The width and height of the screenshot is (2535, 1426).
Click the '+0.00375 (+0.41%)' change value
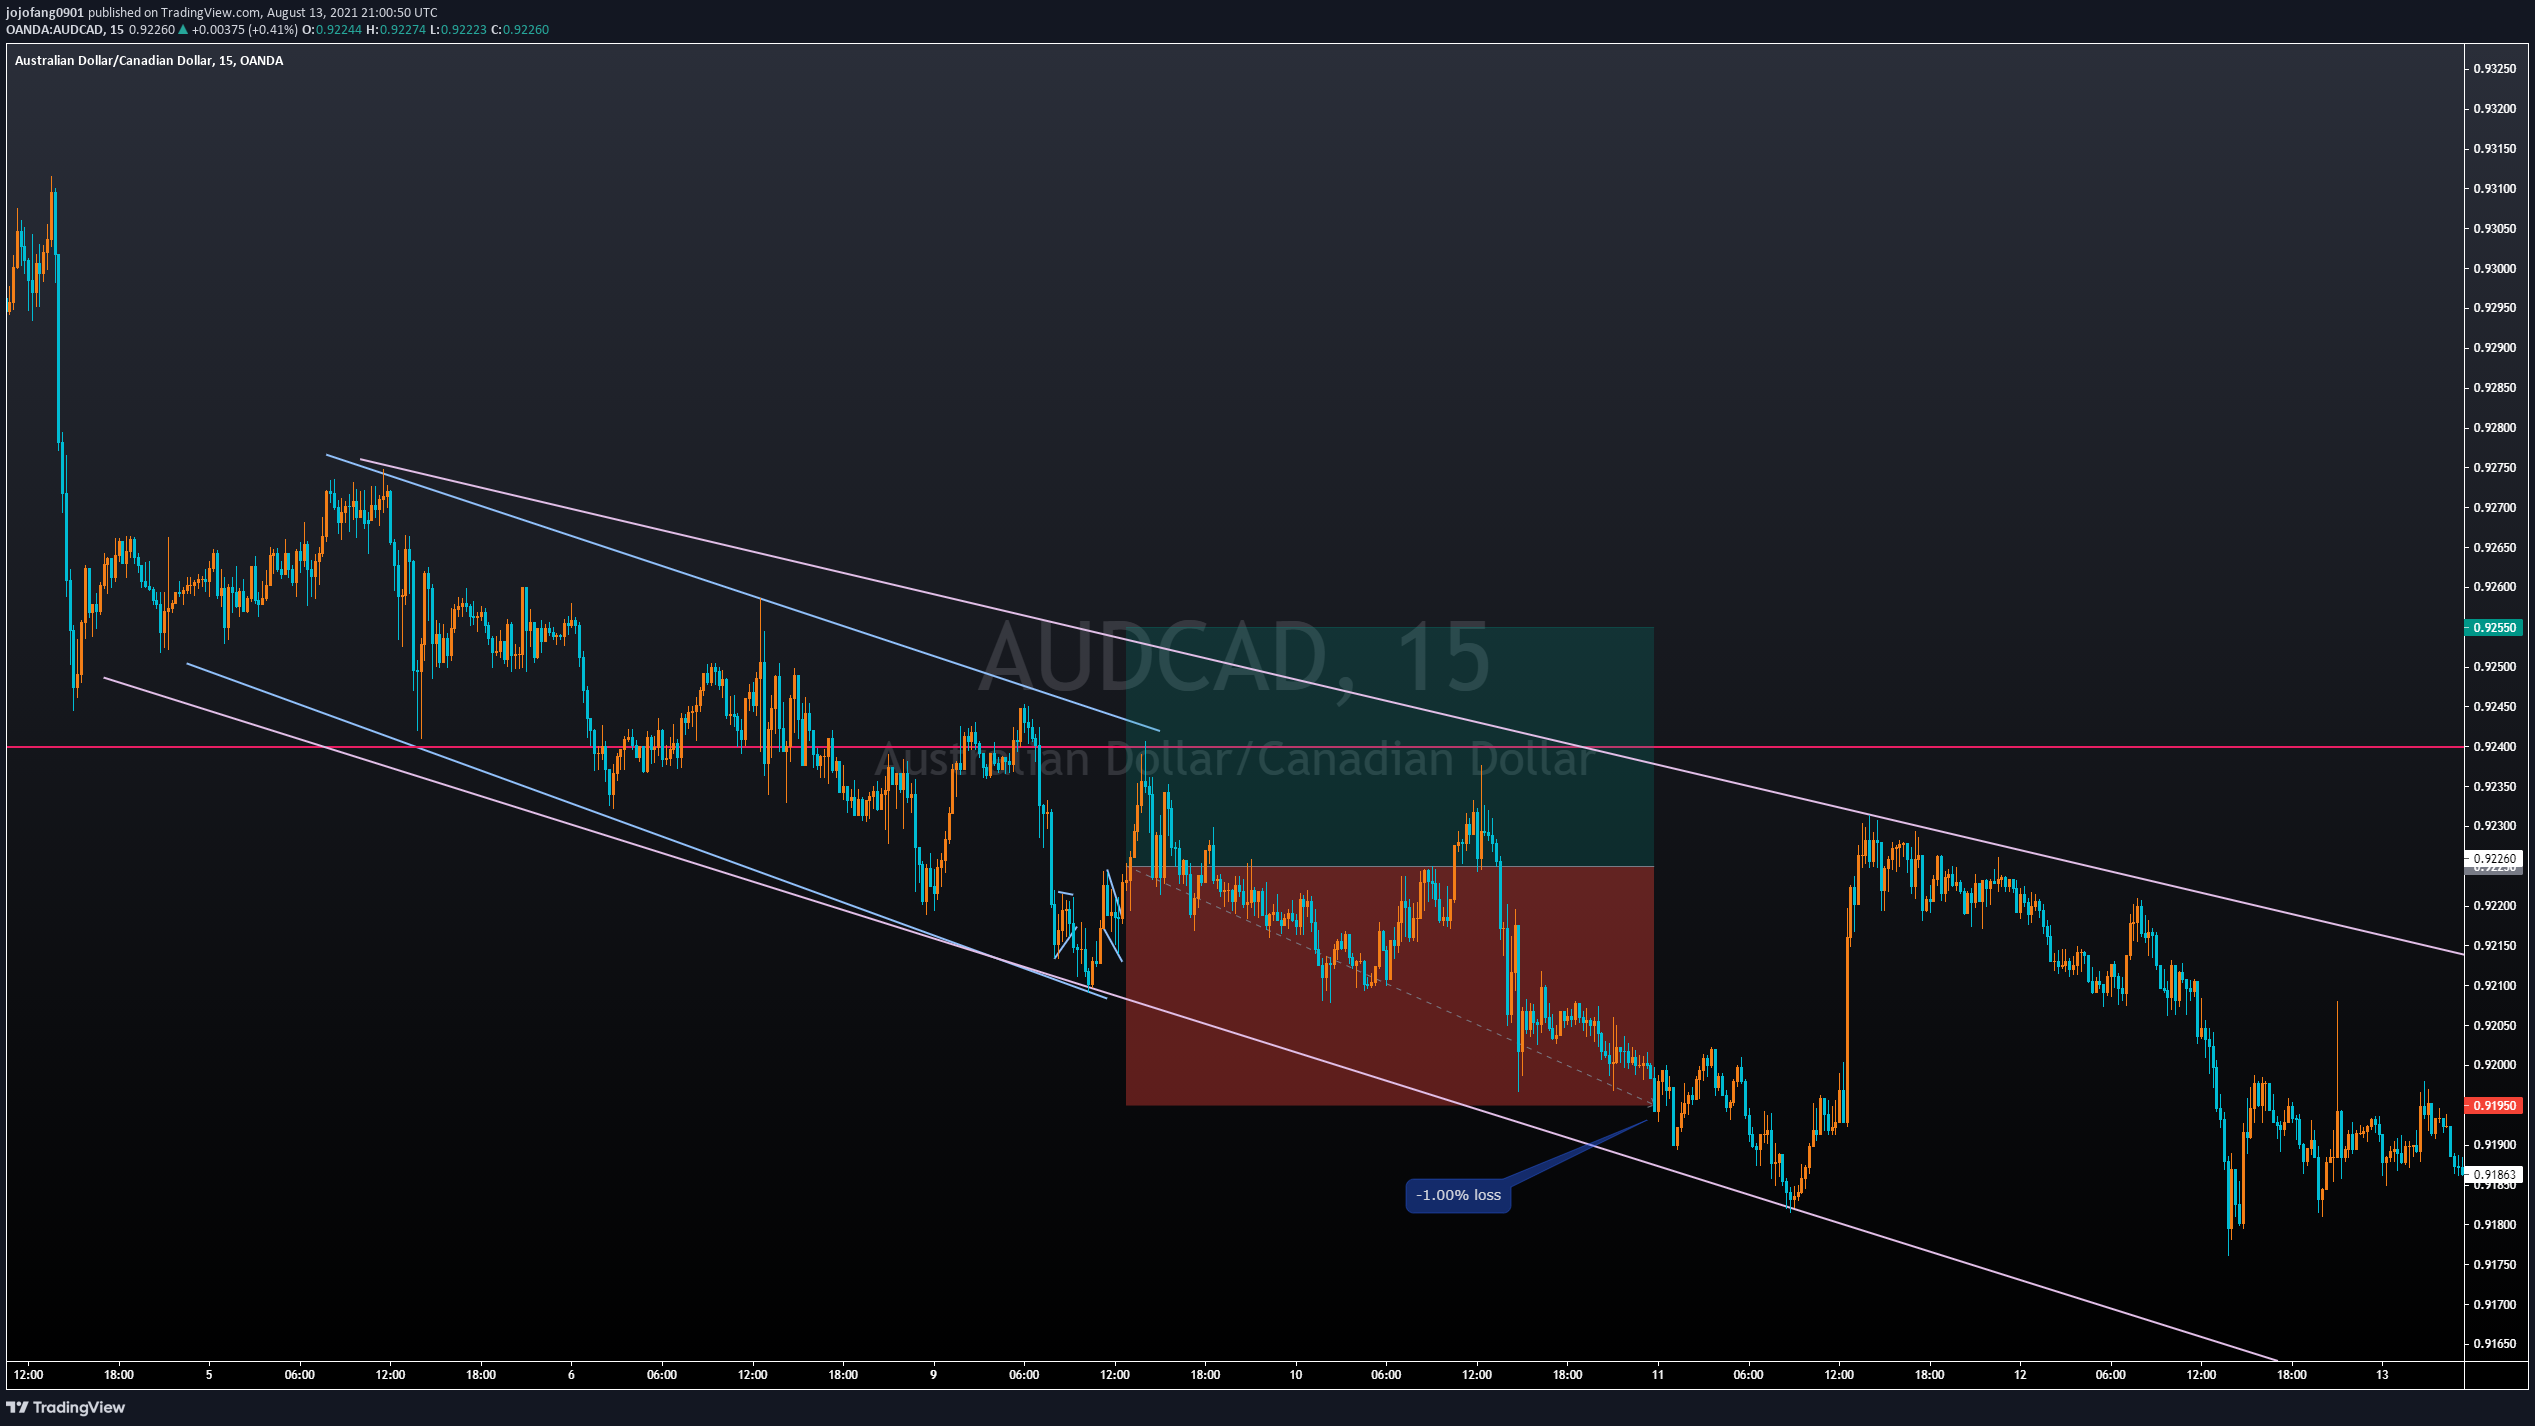coord(245,30)
